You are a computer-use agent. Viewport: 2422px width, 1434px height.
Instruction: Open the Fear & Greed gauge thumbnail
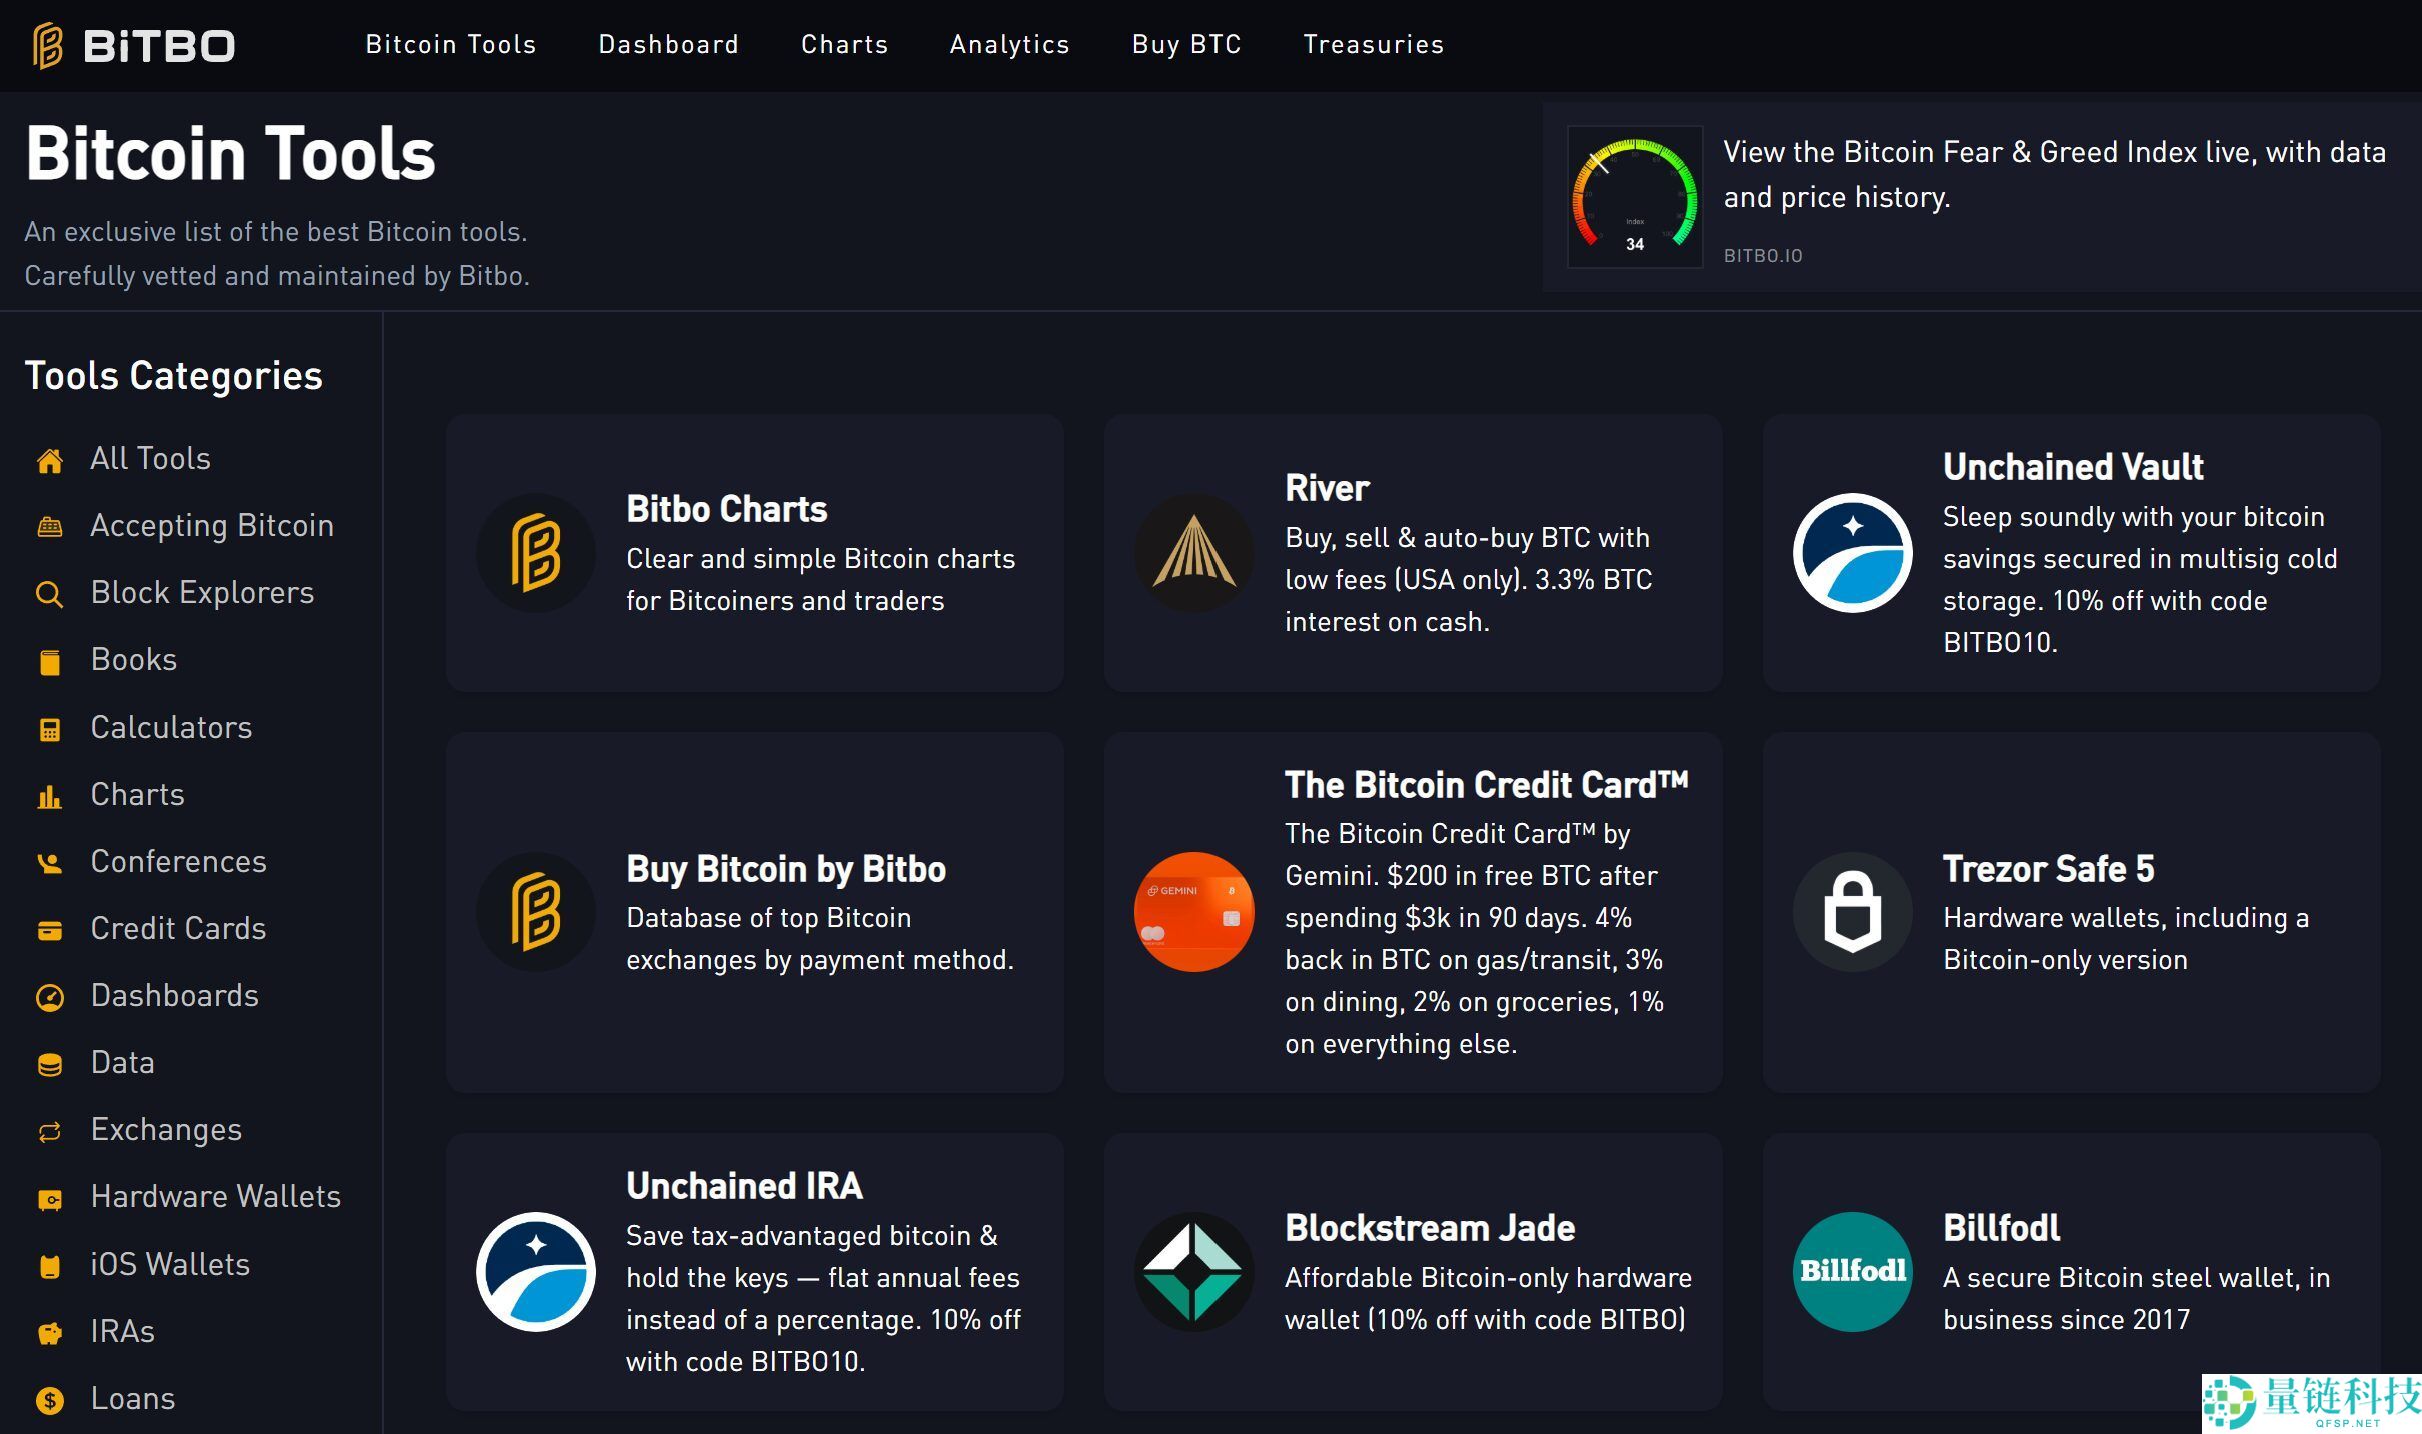1634,196
